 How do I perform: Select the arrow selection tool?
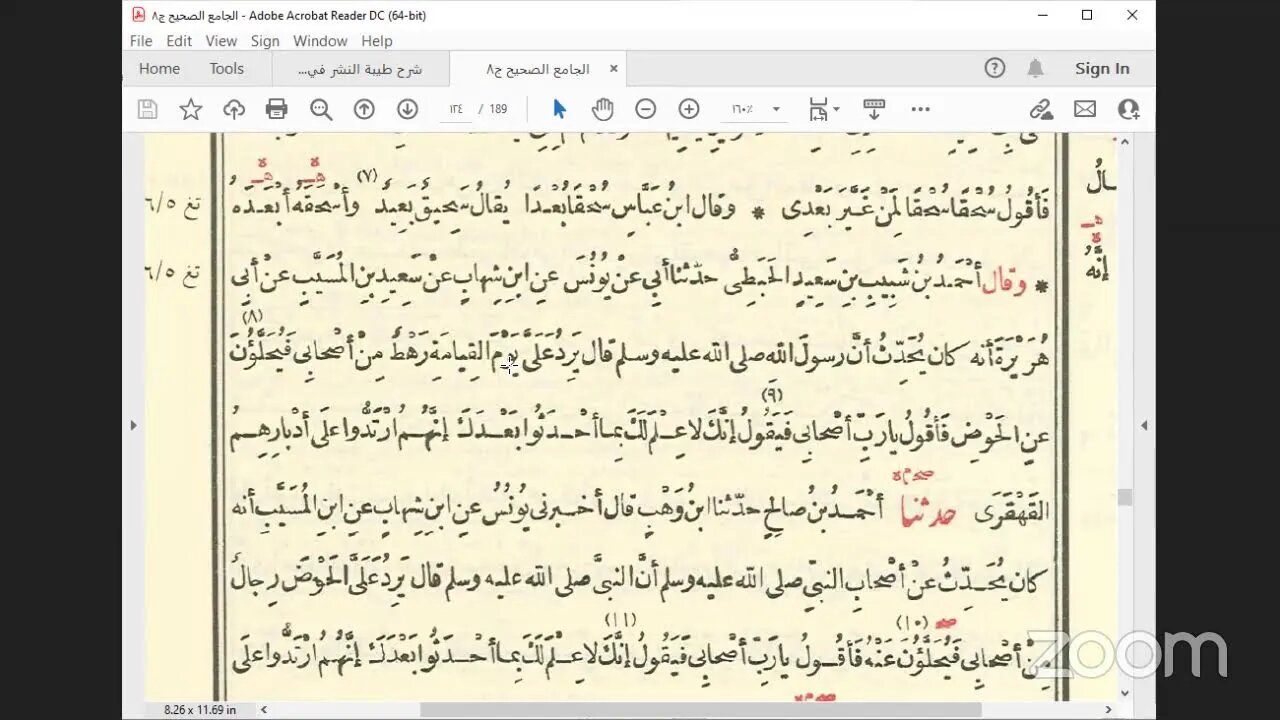point(559,109)
